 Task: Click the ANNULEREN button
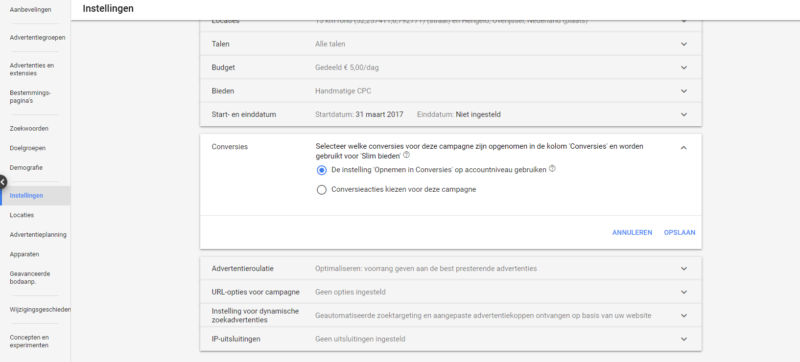[x=632, y=232]
